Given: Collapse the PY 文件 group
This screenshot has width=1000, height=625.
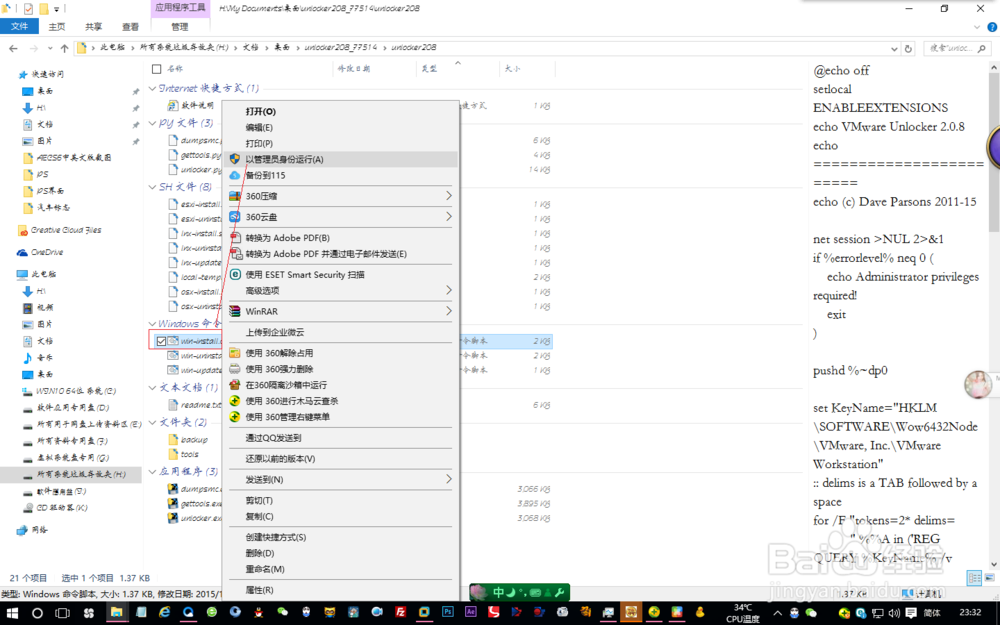Looking at the screenshot, I should coord(152,122).
